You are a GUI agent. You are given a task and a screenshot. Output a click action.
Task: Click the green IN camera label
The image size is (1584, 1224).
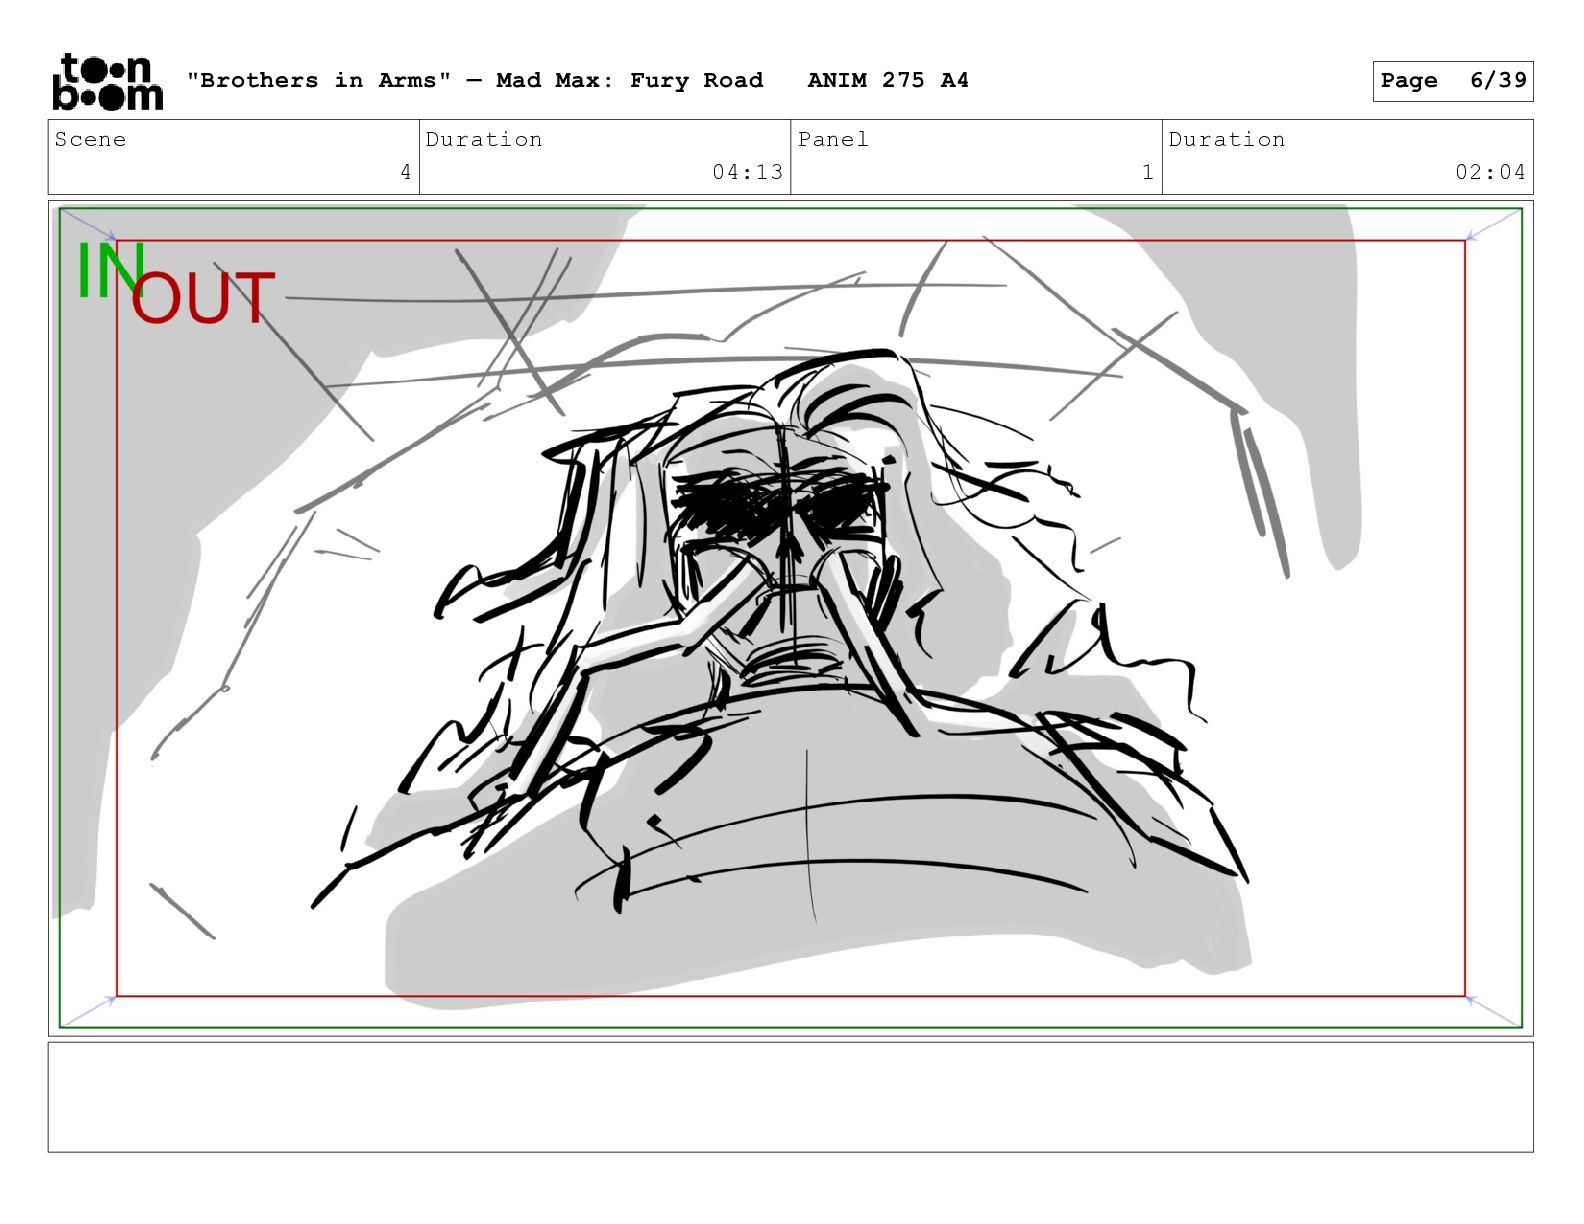pos(110,271)
